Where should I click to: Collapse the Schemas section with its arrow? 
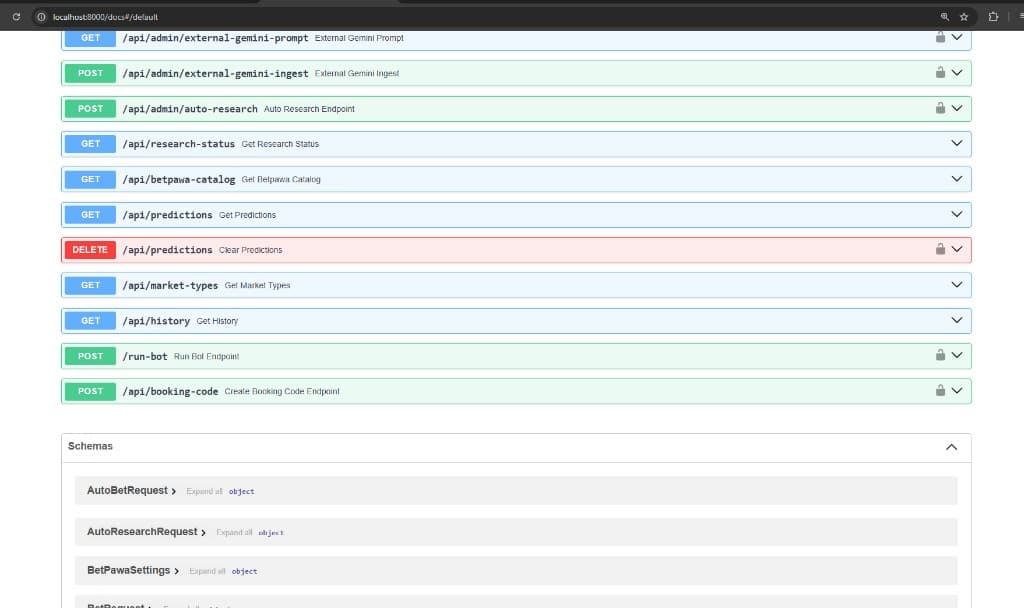[952, 447]
